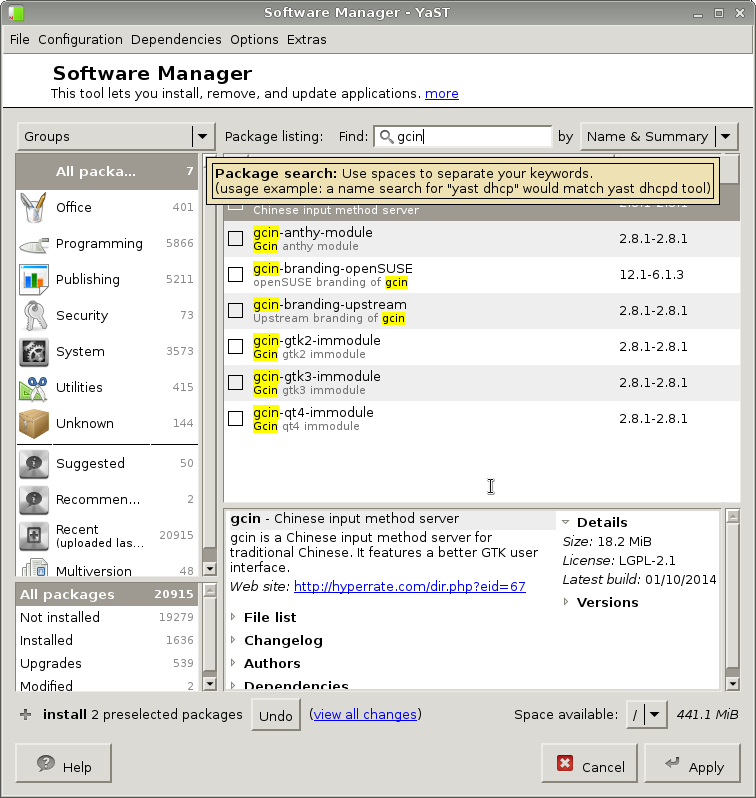
Task: Check the gcin-gtk2-immodule package
Action: [x=235, y=347]
